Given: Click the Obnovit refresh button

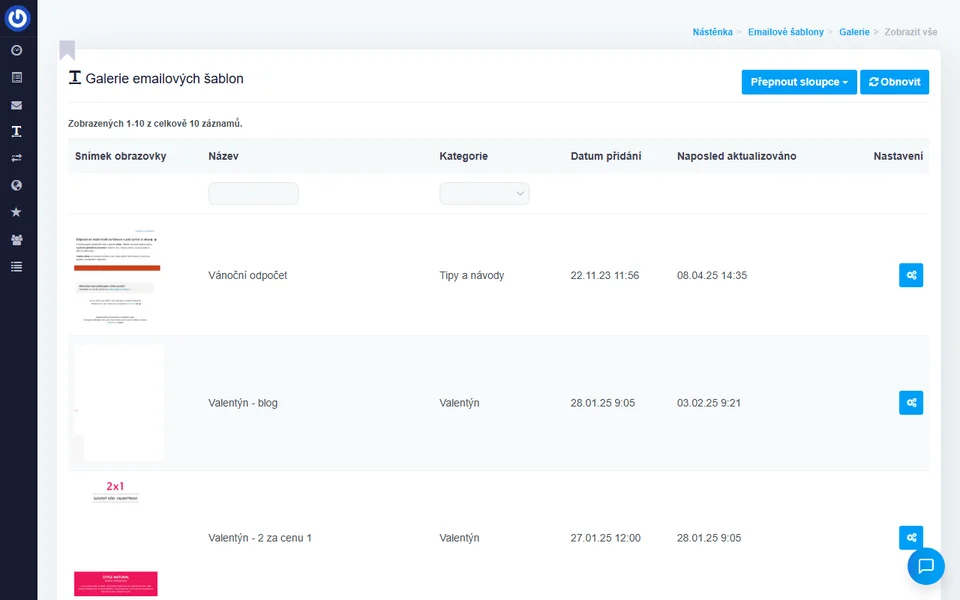Looking at the screenshot, I should tap(894, 82).
